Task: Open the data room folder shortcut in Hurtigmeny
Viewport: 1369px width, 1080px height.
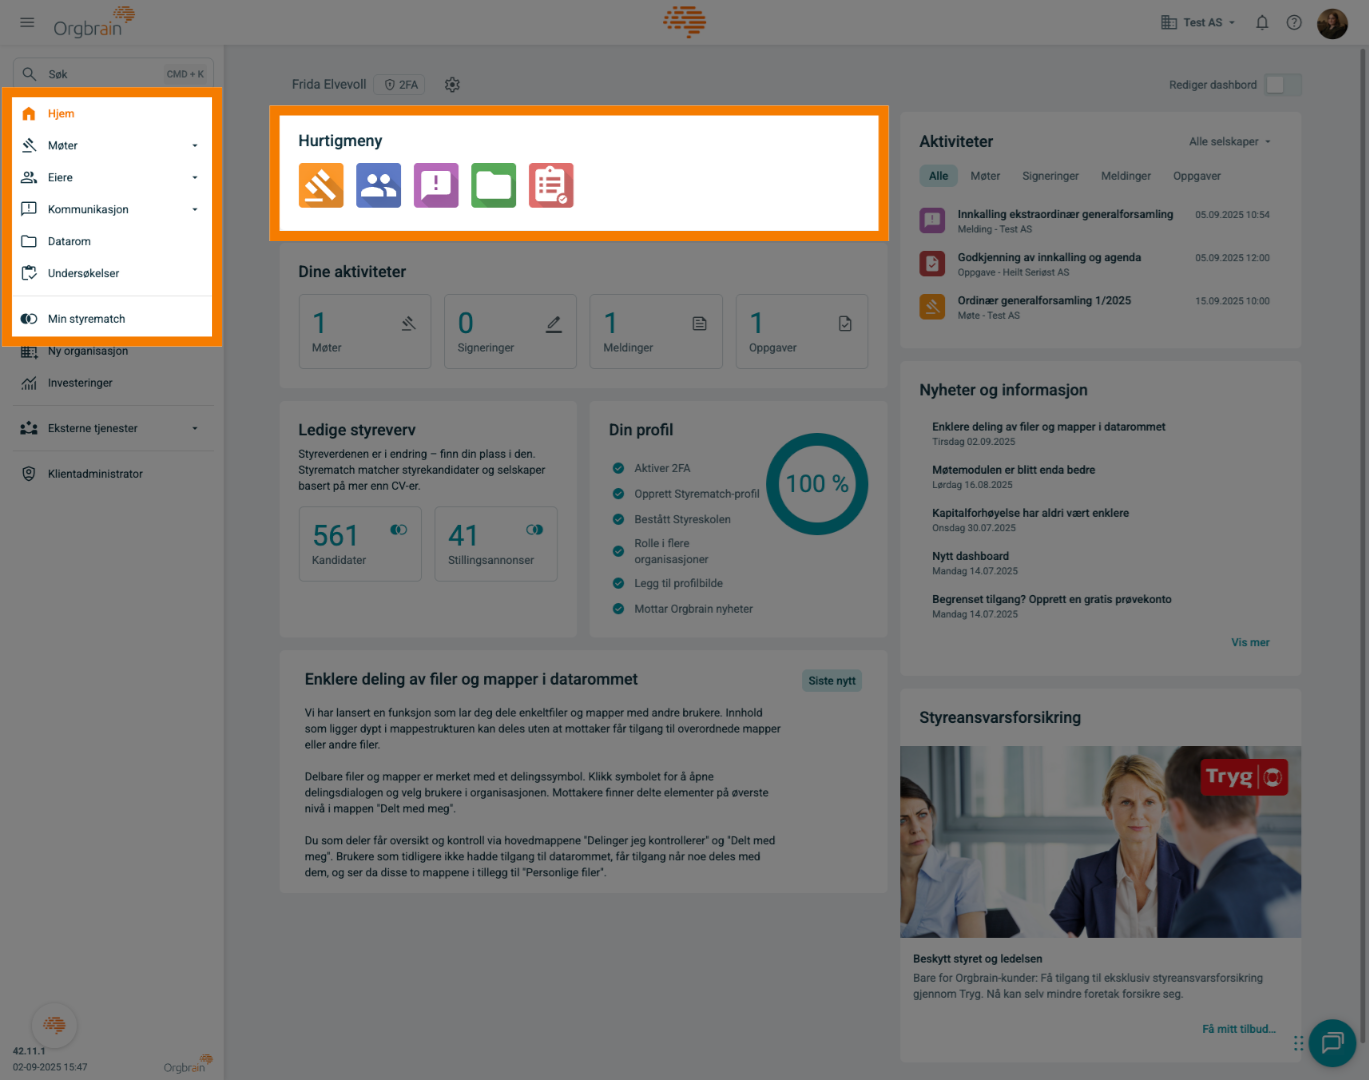Action: point(493,185)
